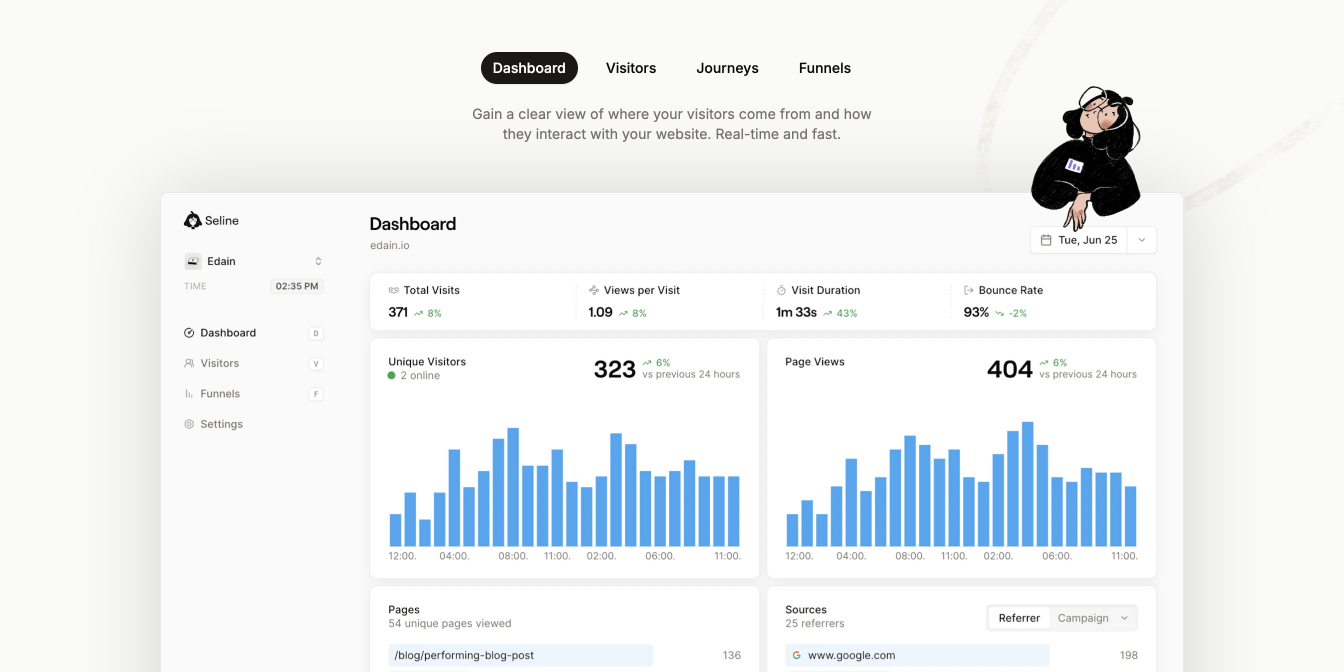Click the tallest bar in Unique Visitors chart
The height and width of the screenshot is (672, 1344).
tap(513, 487)
